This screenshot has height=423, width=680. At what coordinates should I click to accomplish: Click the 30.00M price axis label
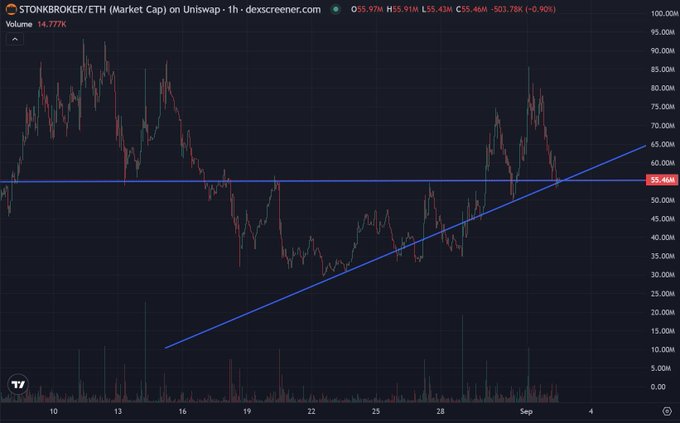tap(663, 275)
